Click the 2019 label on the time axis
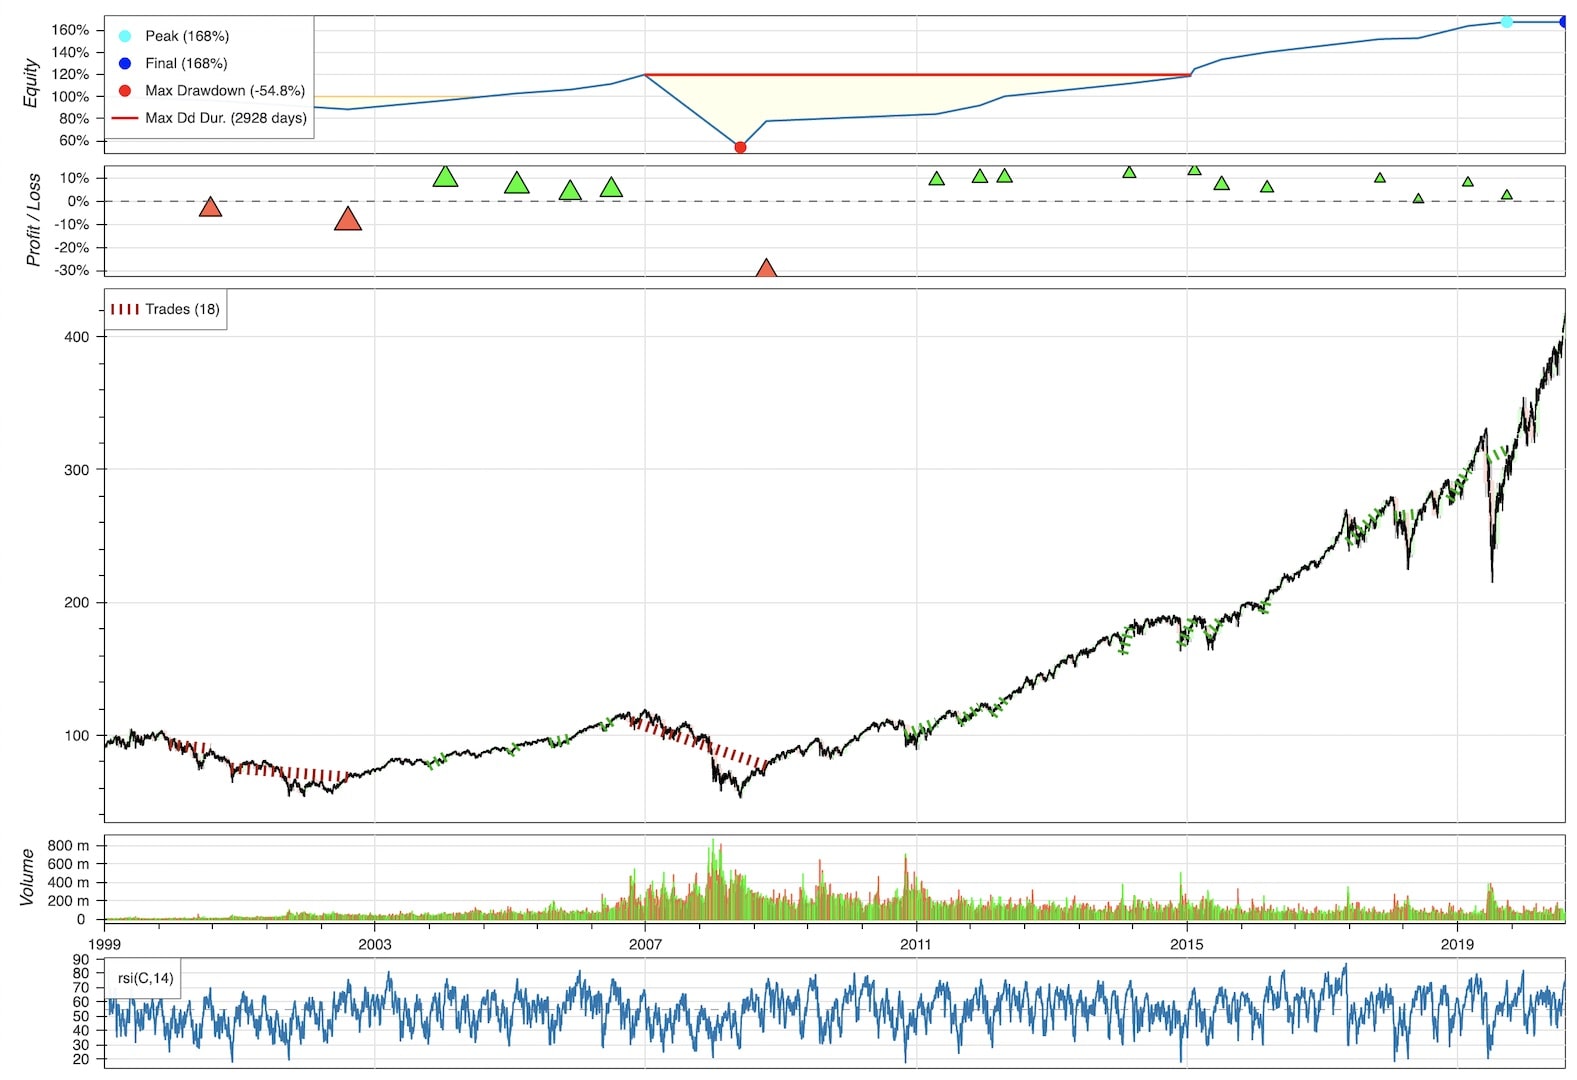Screen dimensions: 1577x1080 pyautogui.click(x=1457, y=944)
